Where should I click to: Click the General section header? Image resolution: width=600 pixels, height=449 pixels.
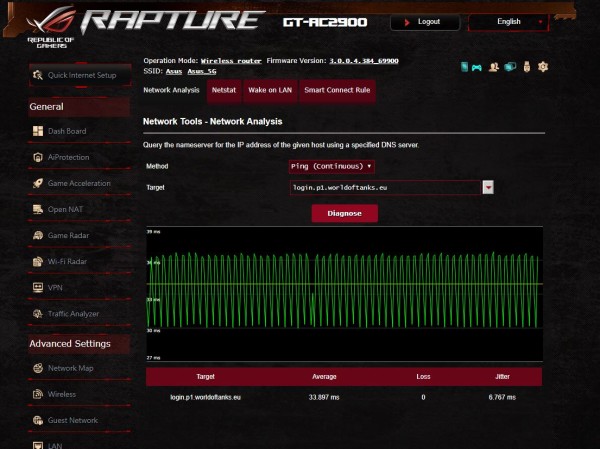tap(79, 107)
